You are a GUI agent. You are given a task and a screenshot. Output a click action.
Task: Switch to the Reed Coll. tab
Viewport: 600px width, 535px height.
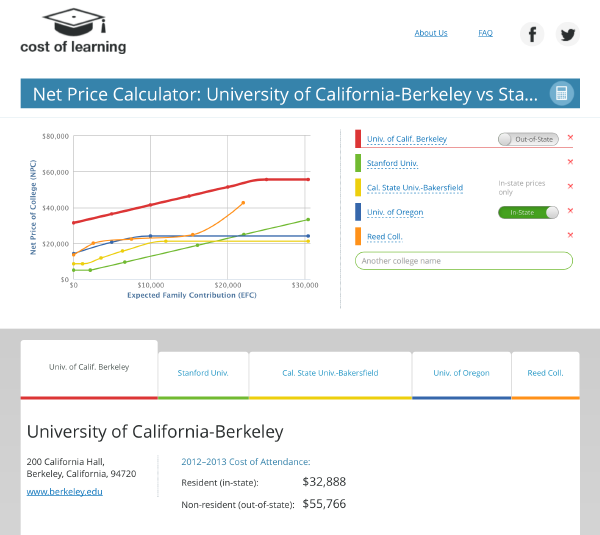point(545,373)
